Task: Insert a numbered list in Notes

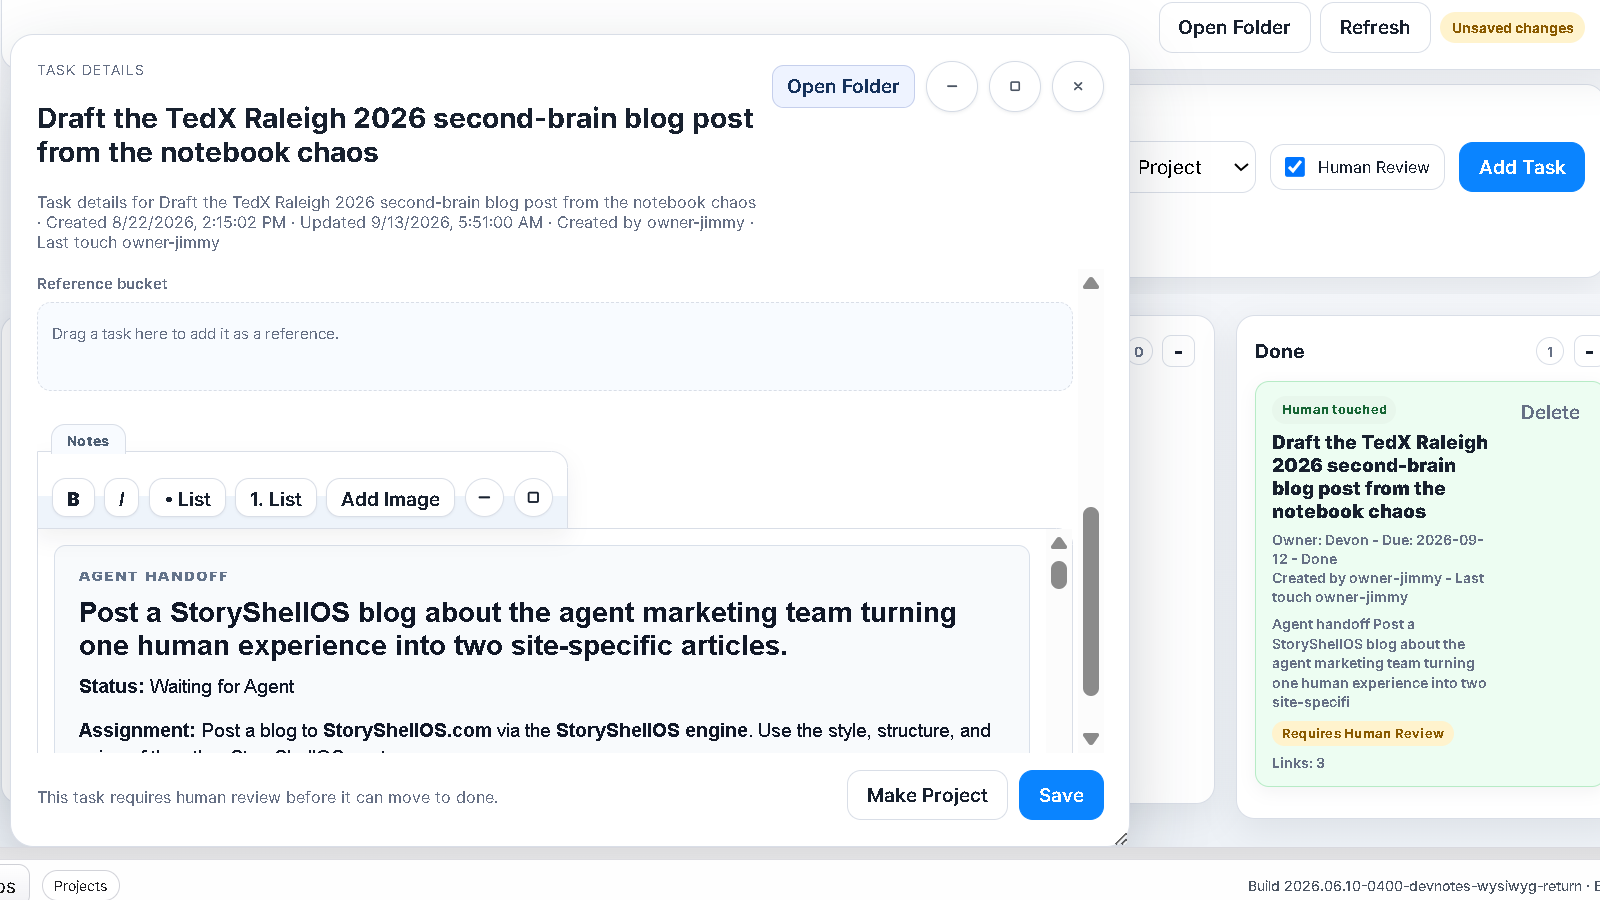Action: point(276,498)
